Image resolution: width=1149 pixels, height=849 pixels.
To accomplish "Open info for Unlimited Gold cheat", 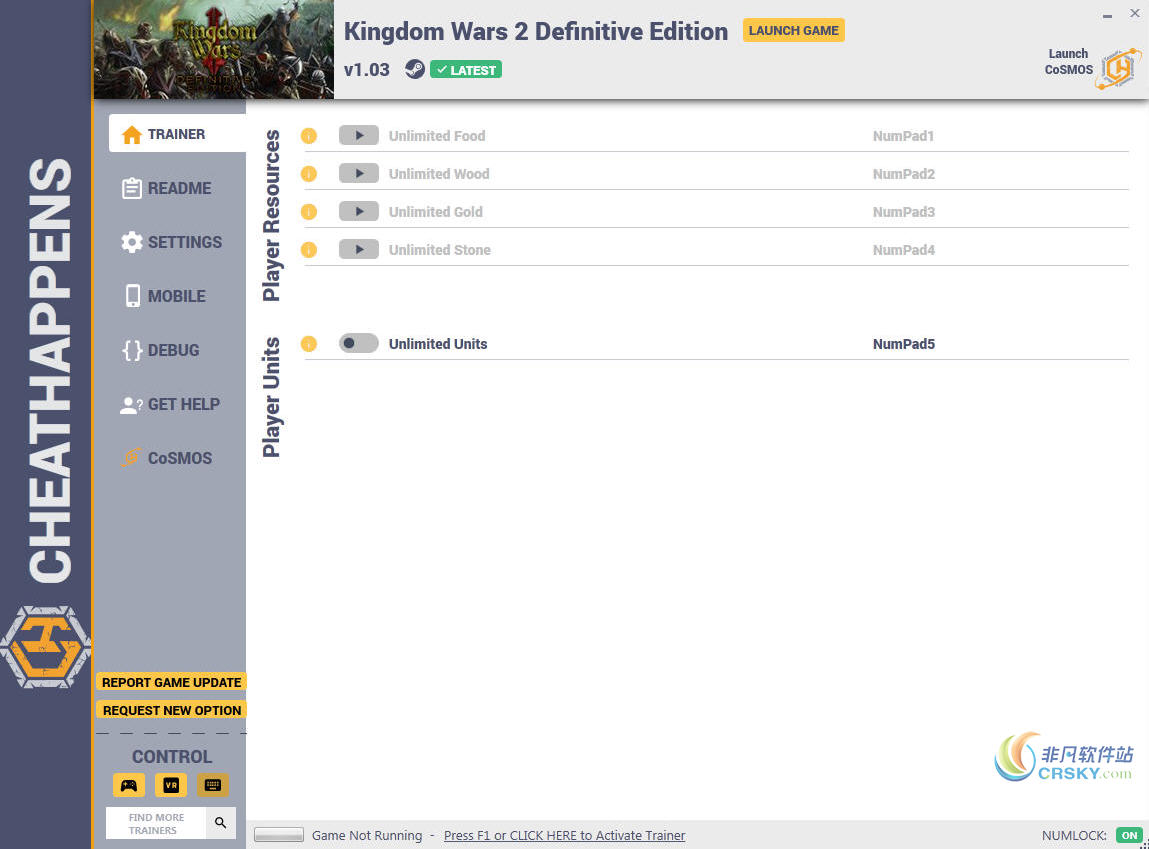I will 309,212.
